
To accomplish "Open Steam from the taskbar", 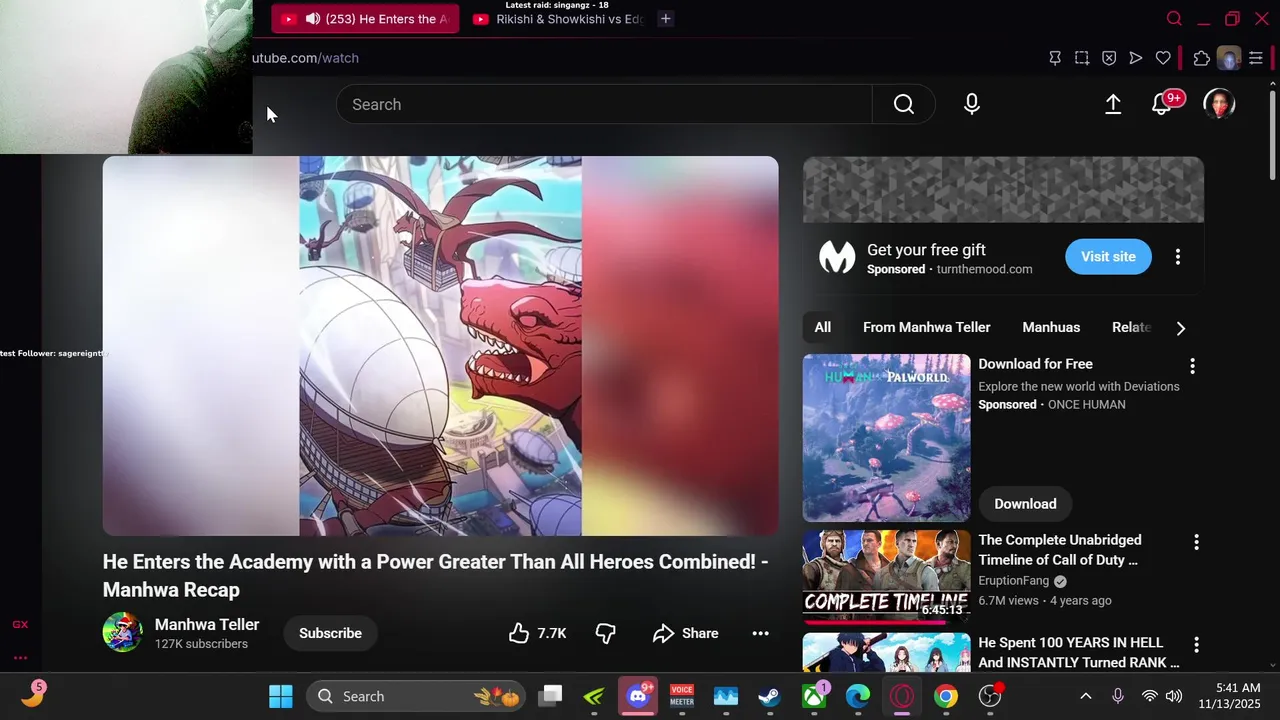I will tap(769, 696).
